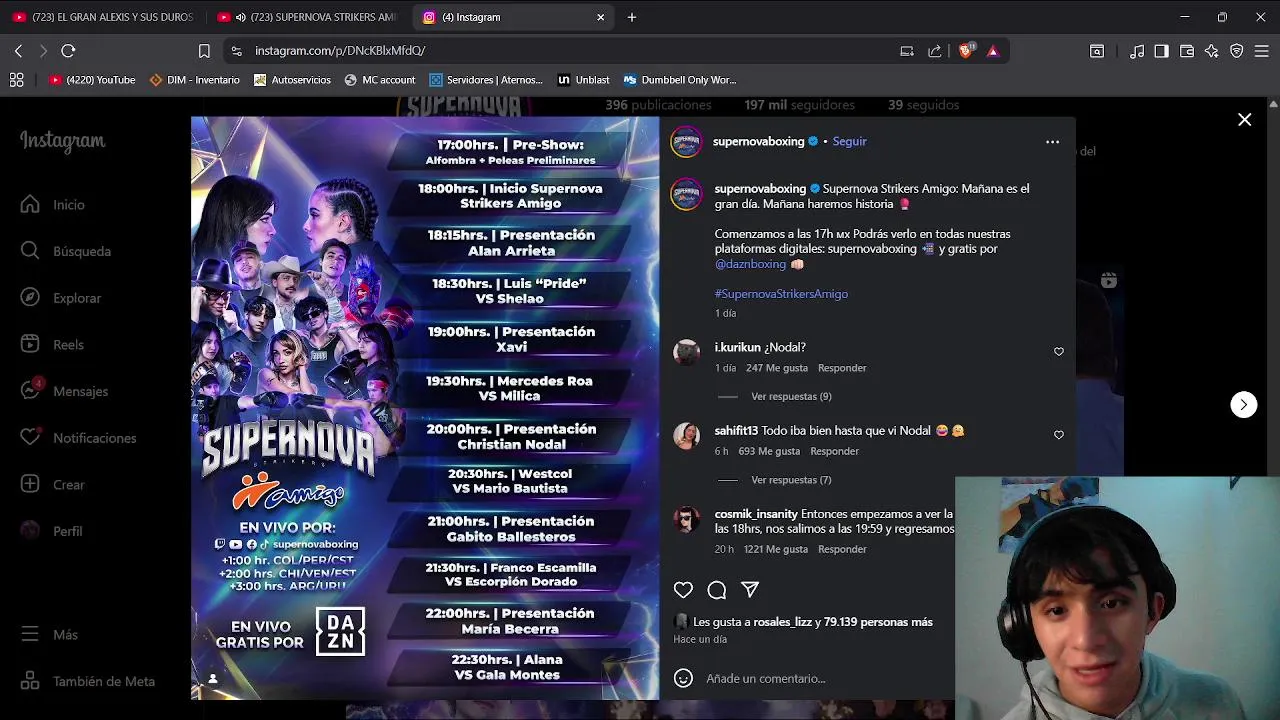This screenshot has width=1280, height=720.
Task: Open Dumbbell Only Wor... bookmark
Action: pos(680,80)
